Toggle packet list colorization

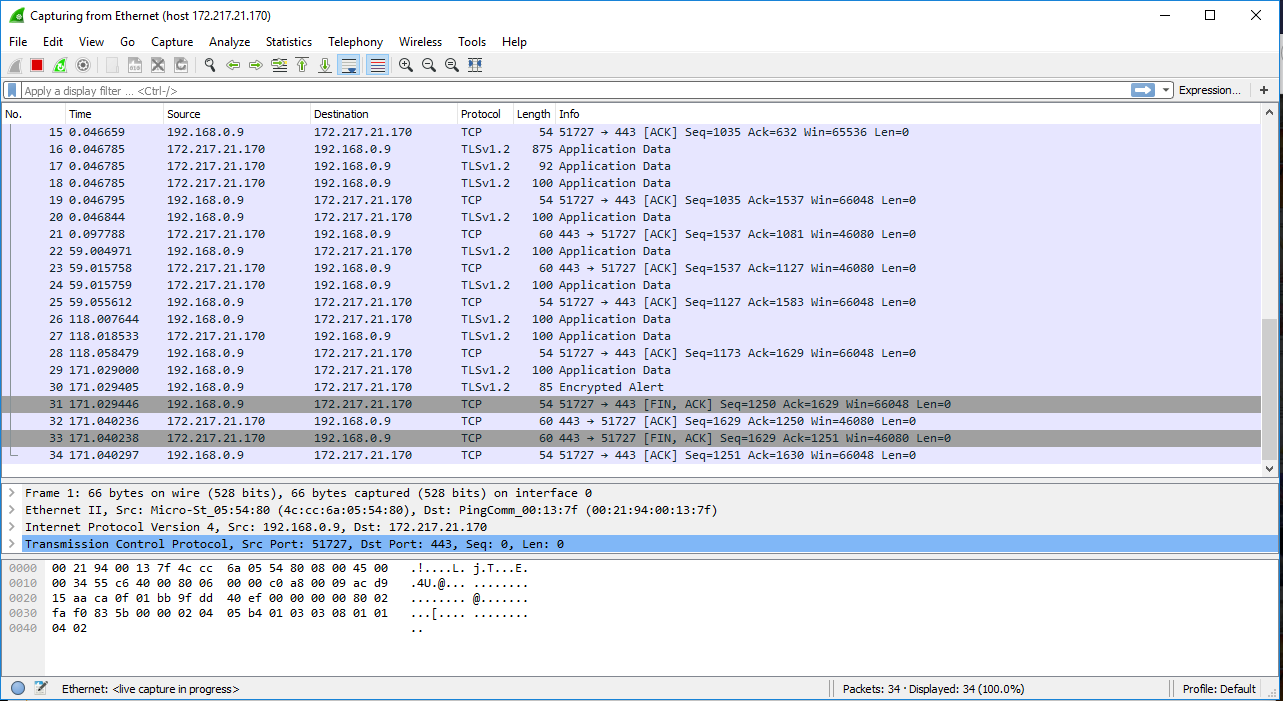(x=377, y=65)
